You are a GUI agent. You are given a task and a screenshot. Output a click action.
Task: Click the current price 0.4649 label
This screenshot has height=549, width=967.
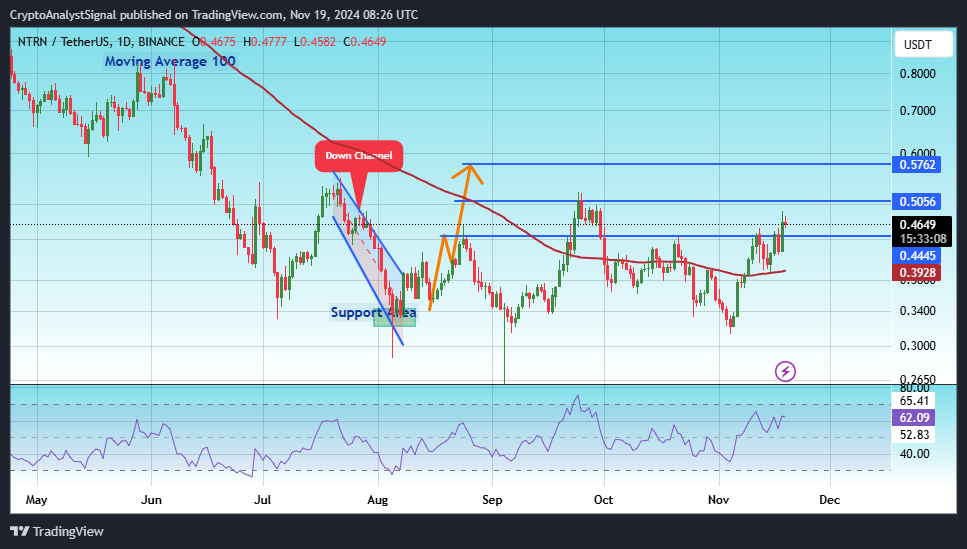pos(918,225)
